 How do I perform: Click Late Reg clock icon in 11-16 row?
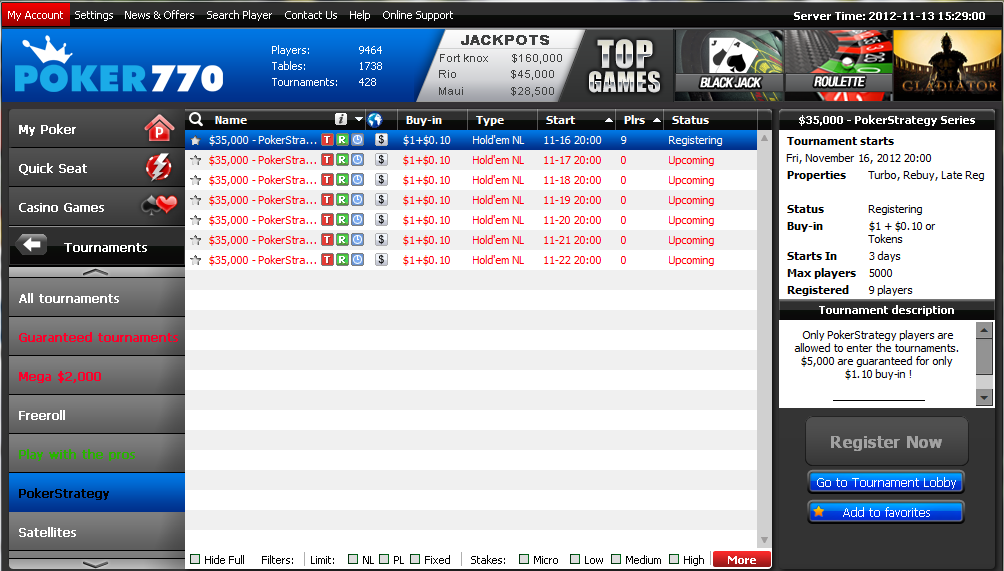tap(357, 140)
